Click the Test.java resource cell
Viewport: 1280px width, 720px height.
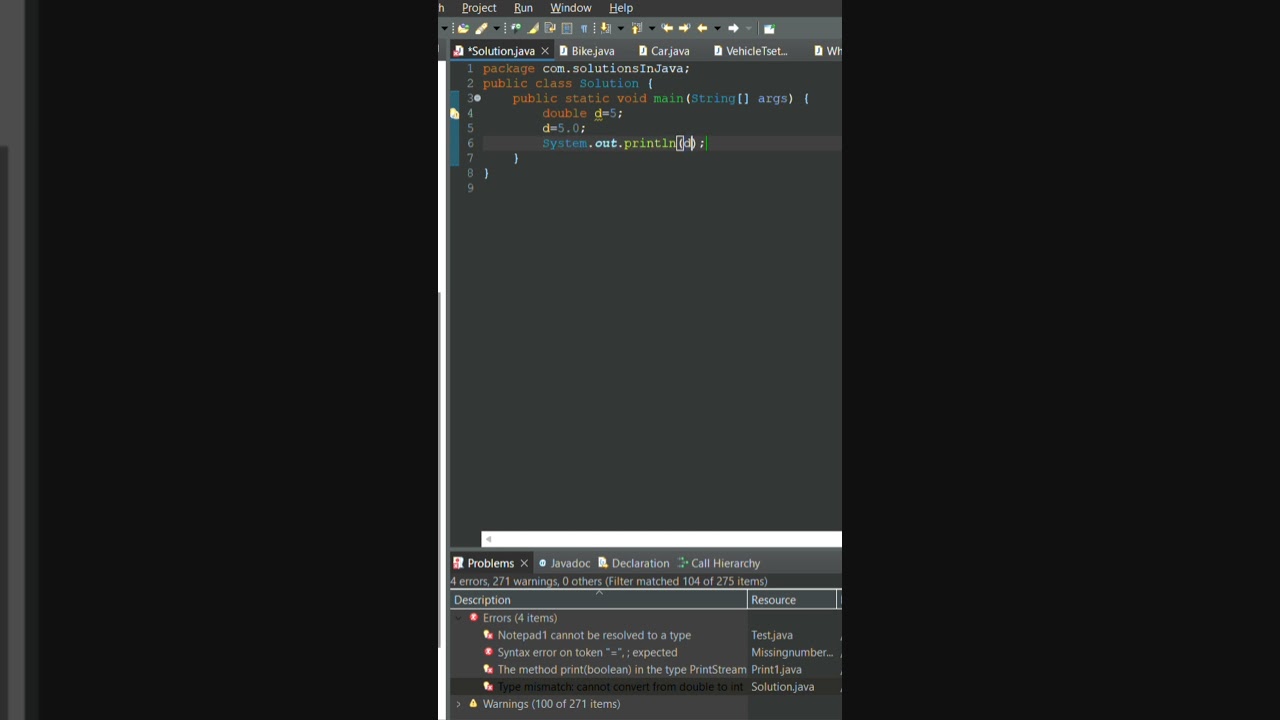(x=772, y=635)
